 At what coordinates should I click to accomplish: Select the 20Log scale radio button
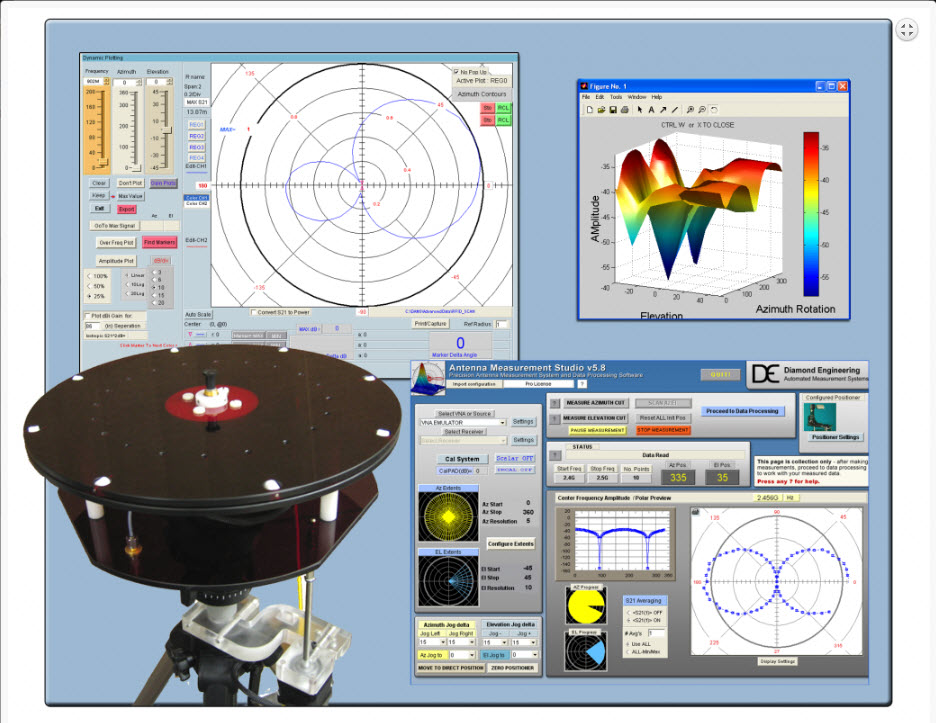[x=127, y=294]
